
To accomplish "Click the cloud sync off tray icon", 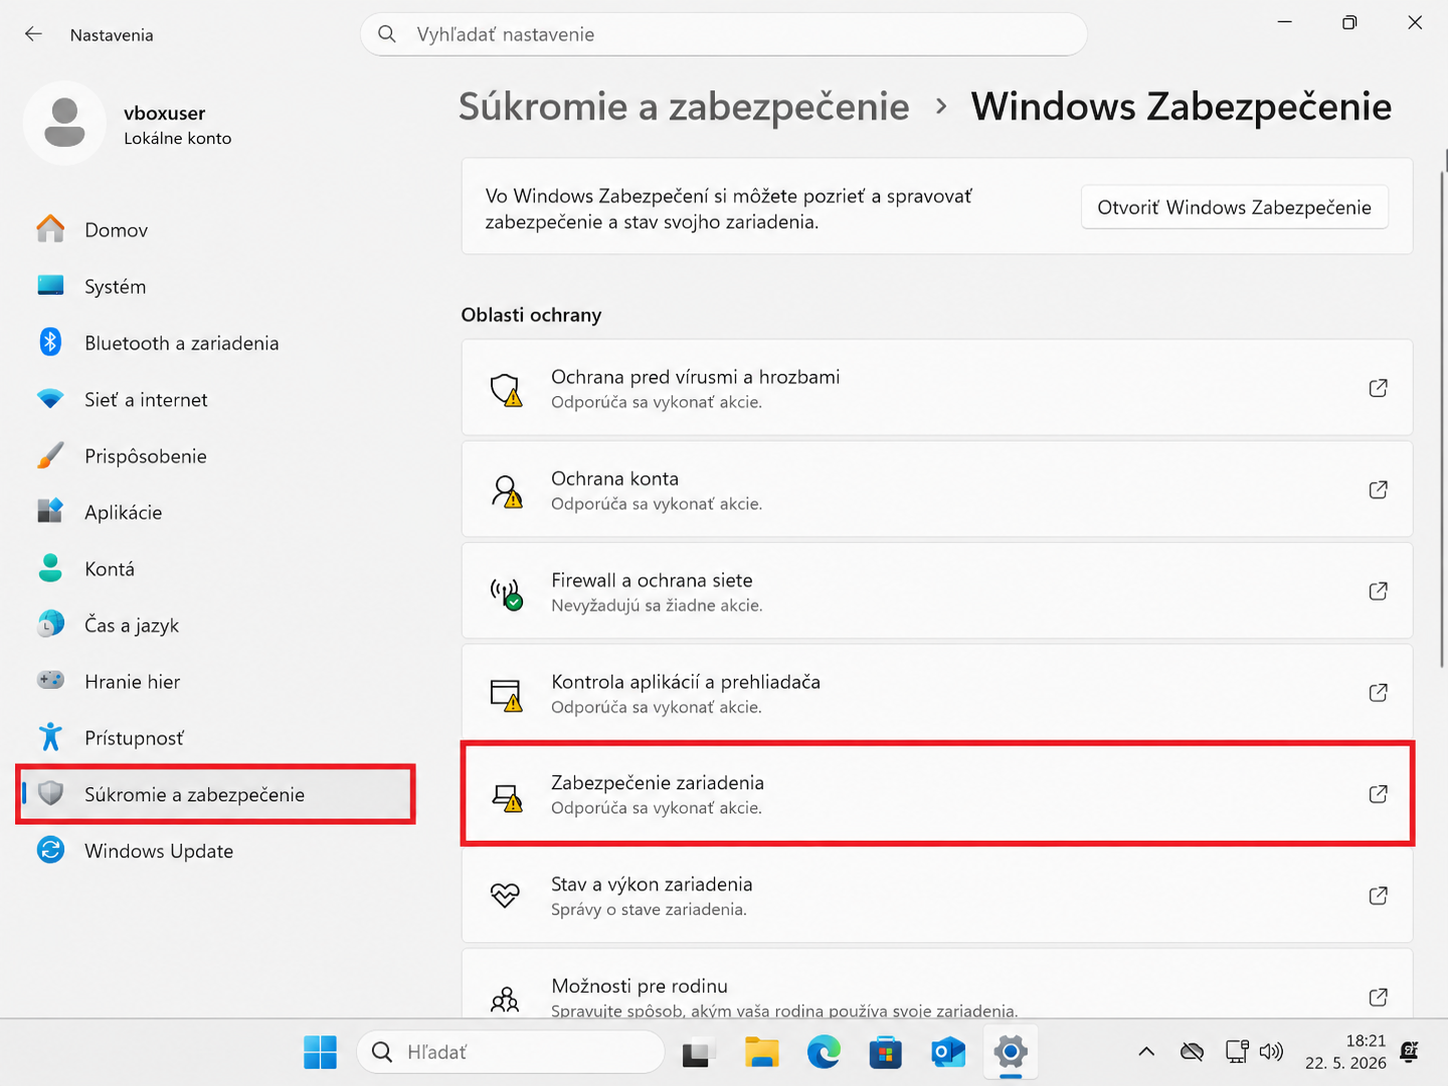I will pyautogui.click(x=1192, y=1051).
